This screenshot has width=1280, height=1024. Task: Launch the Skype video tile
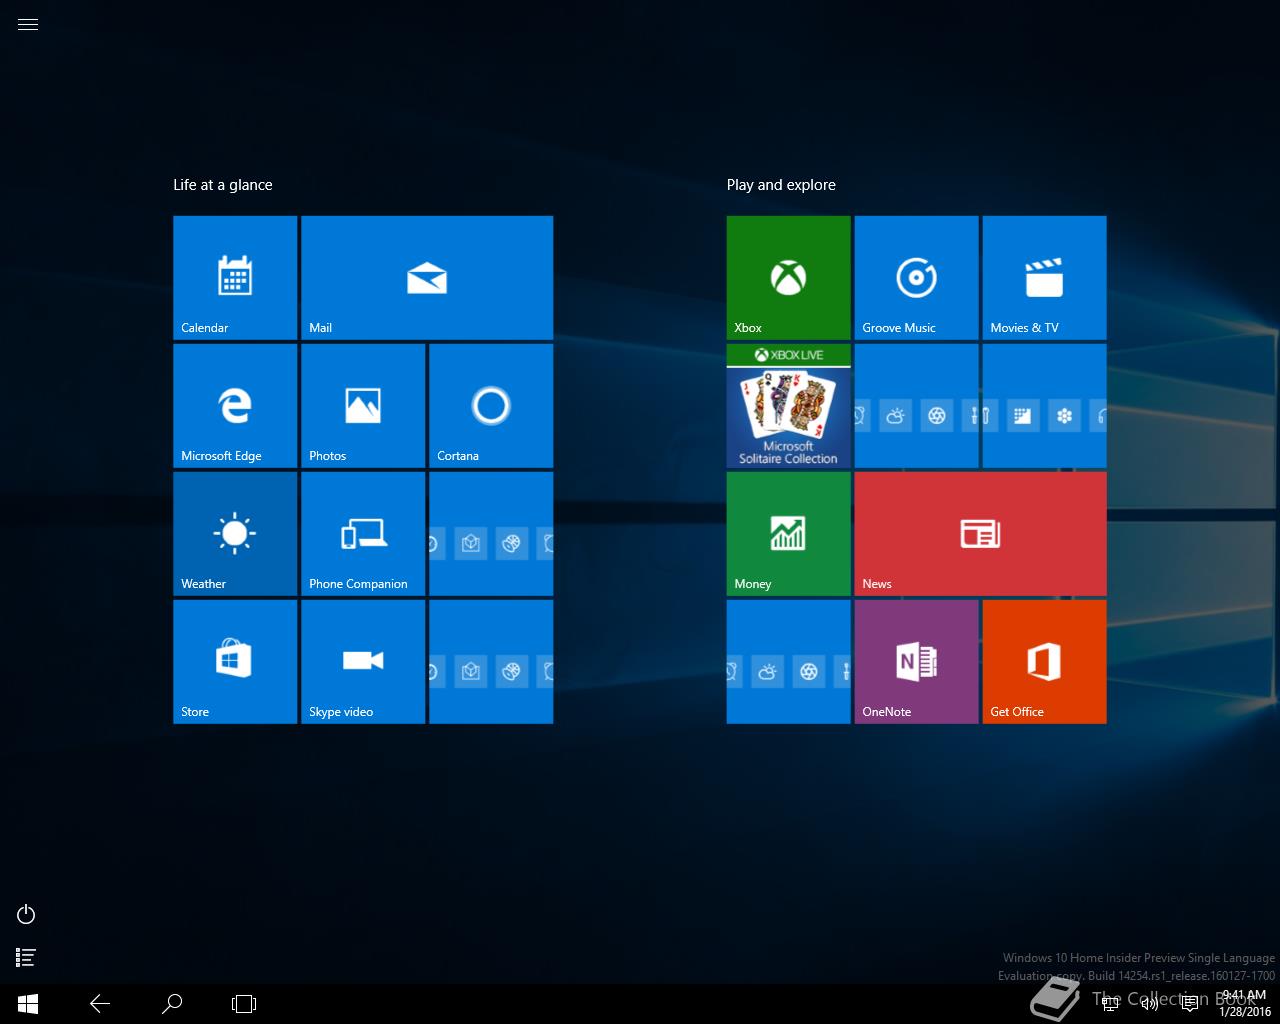363,662
